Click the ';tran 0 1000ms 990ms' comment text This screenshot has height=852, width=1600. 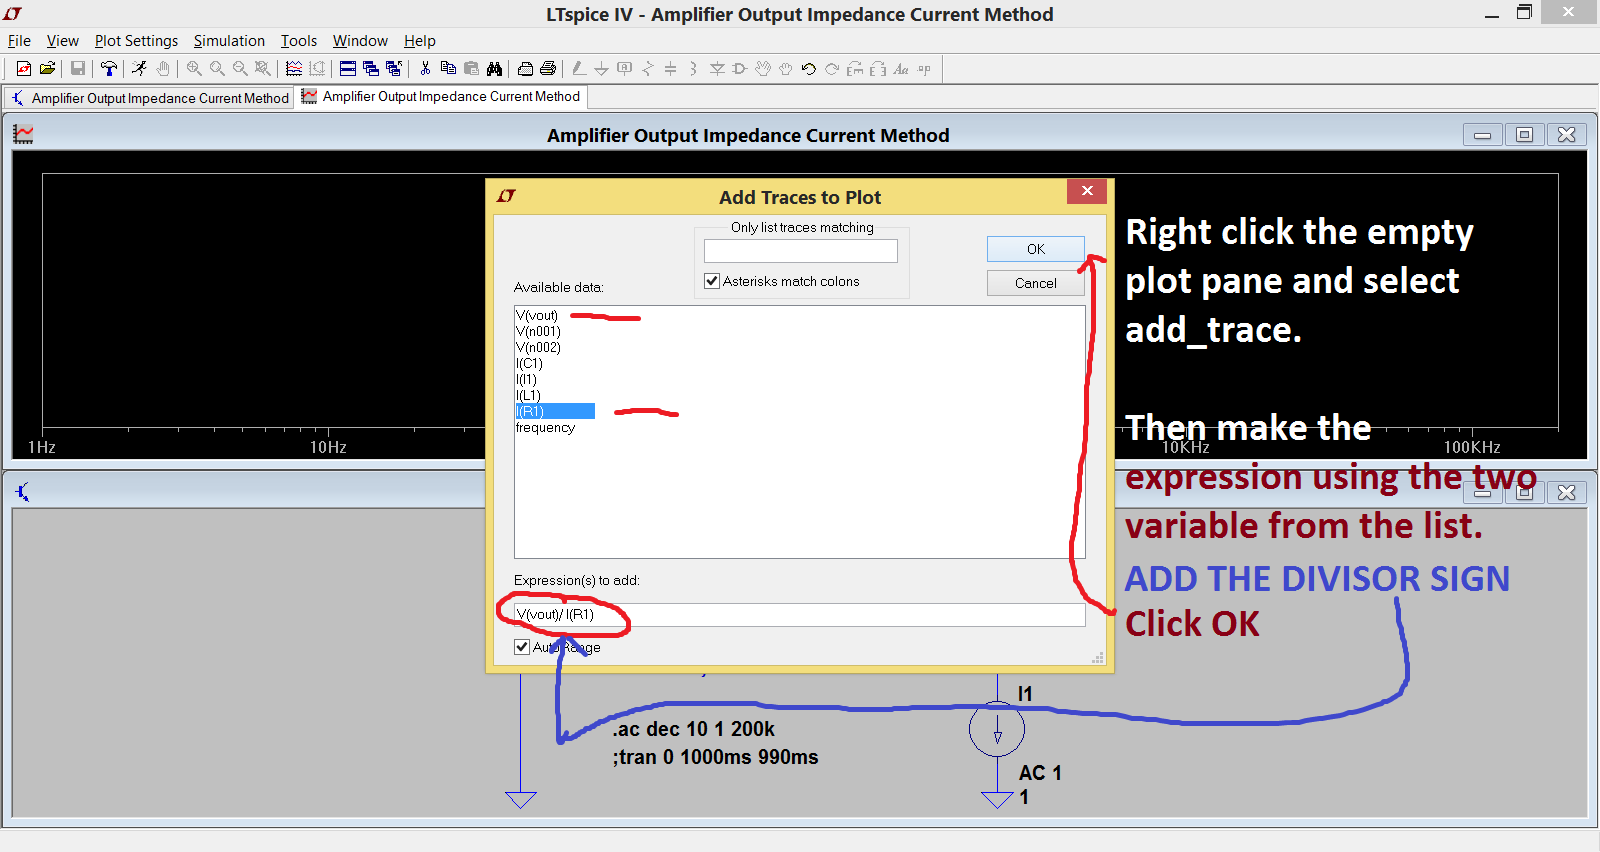click(x=716, y=757)
